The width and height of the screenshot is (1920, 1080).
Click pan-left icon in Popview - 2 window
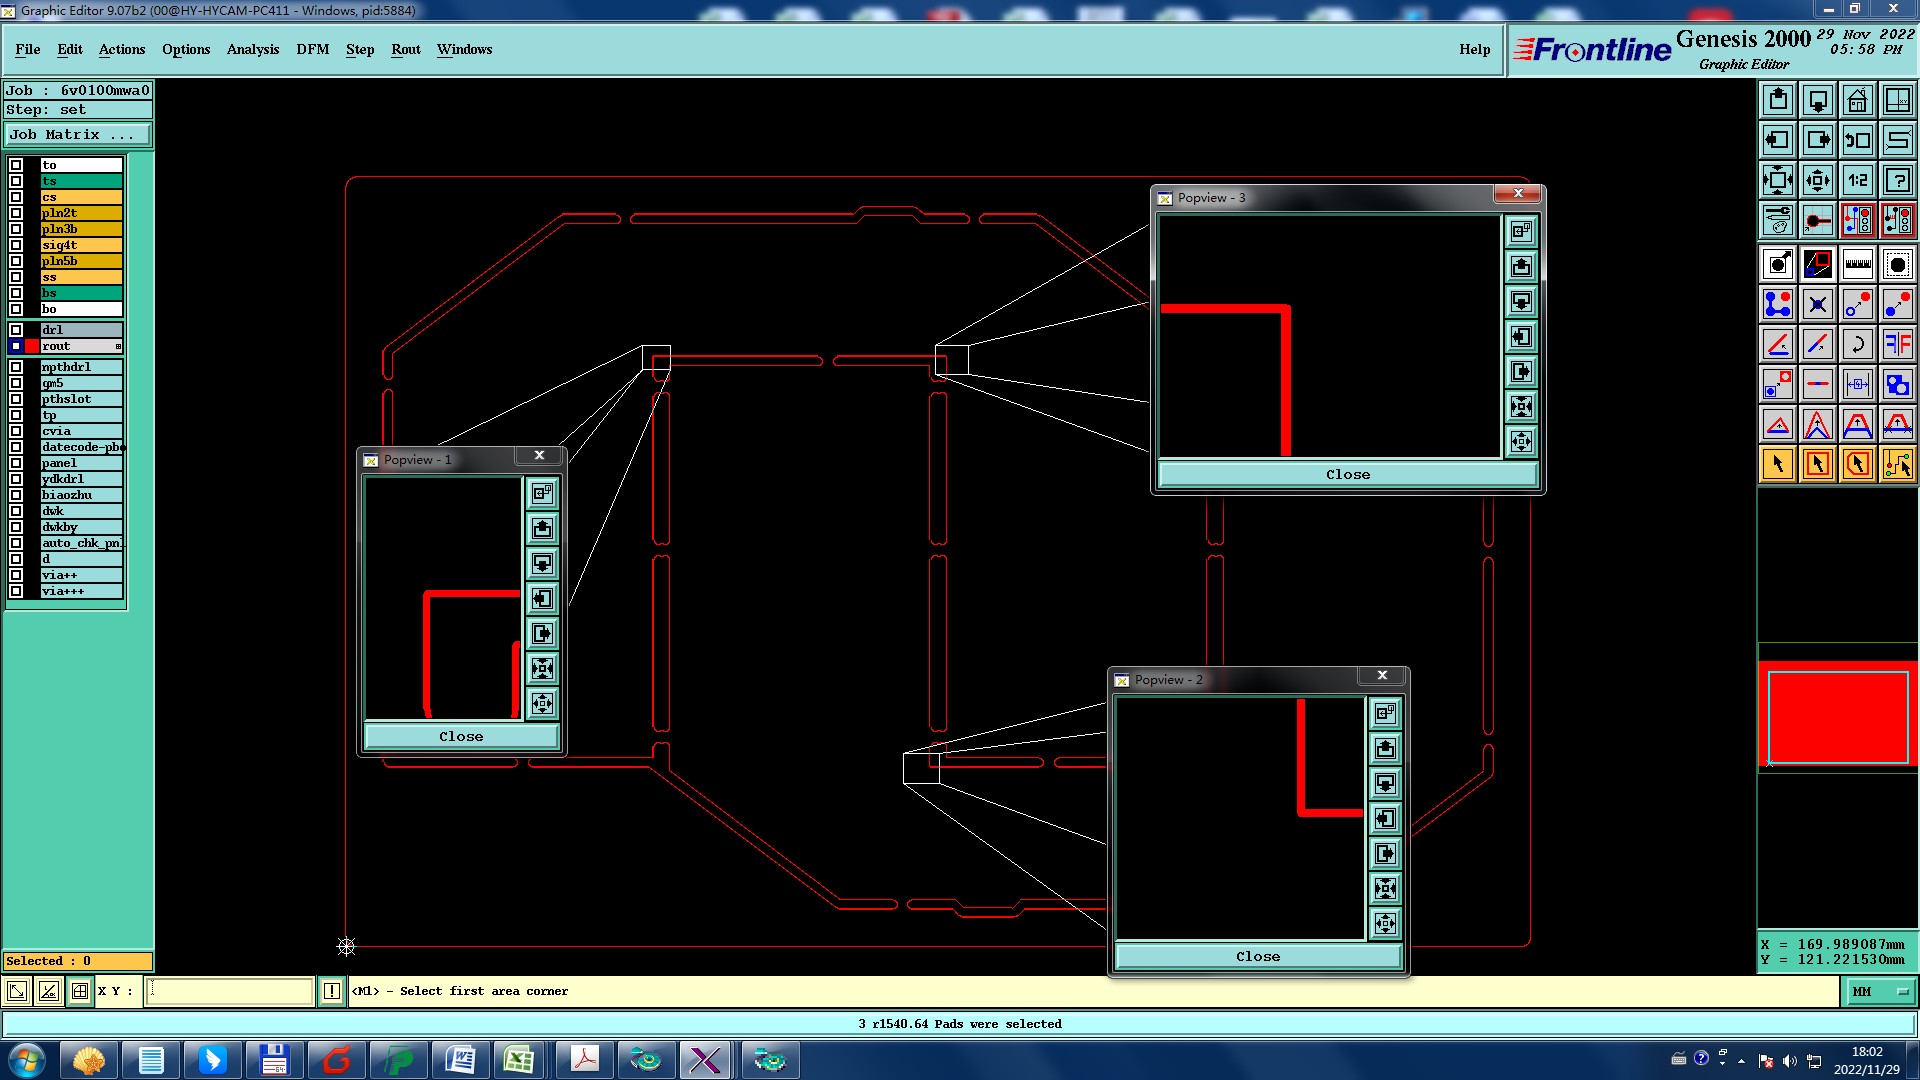pyautogui.click(x=1385, y=818)
